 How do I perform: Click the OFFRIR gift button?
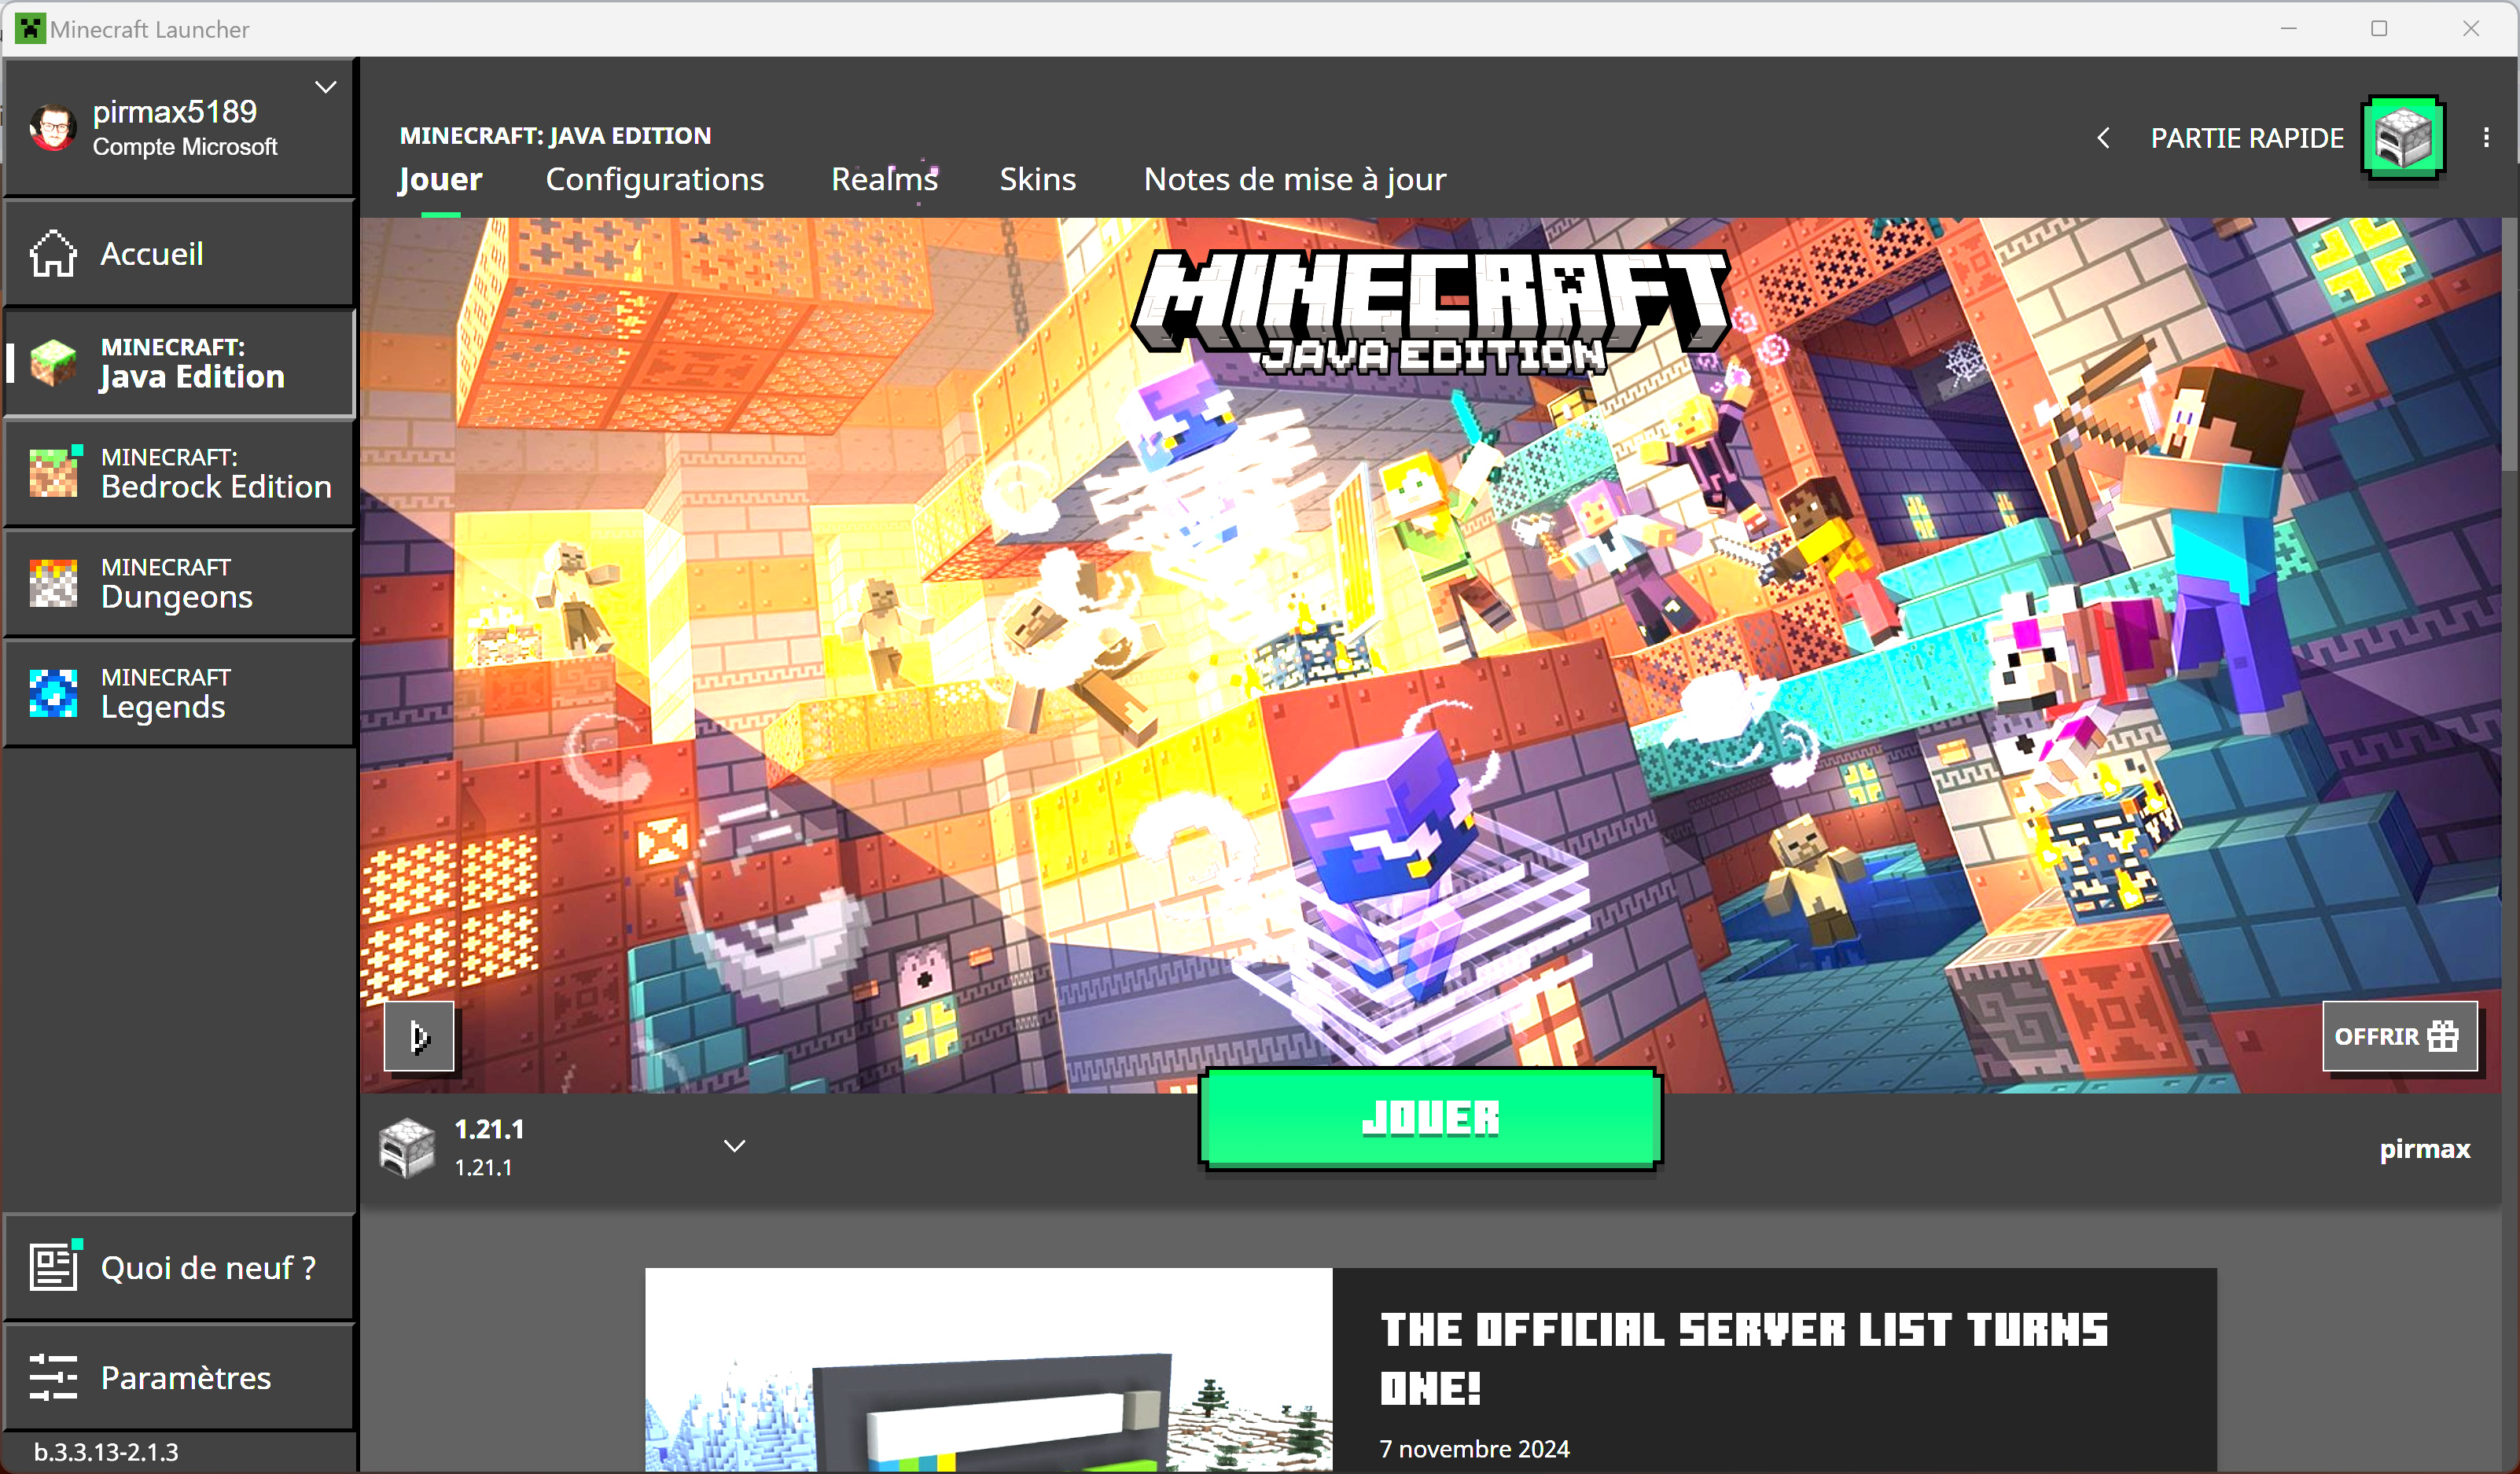[2399, 1036]
